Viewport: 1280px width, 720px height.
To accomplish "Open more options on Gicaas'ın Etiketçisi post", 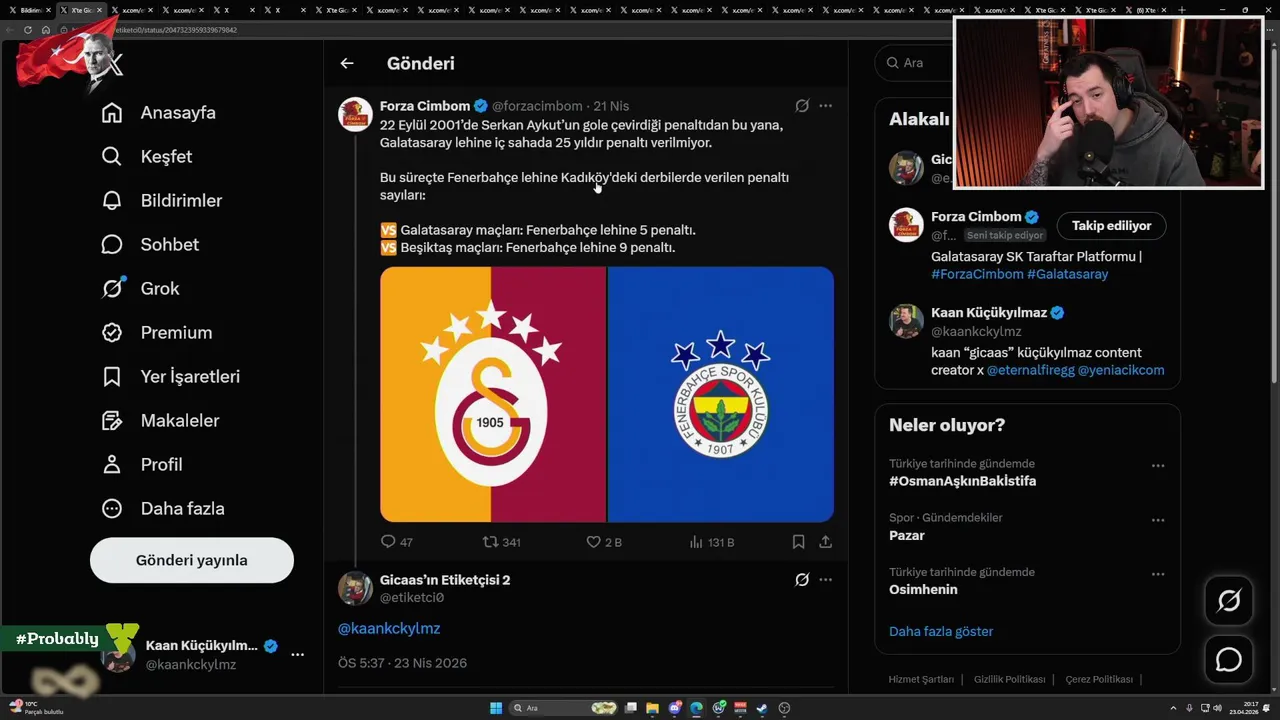I will click(x=825, y=580).
